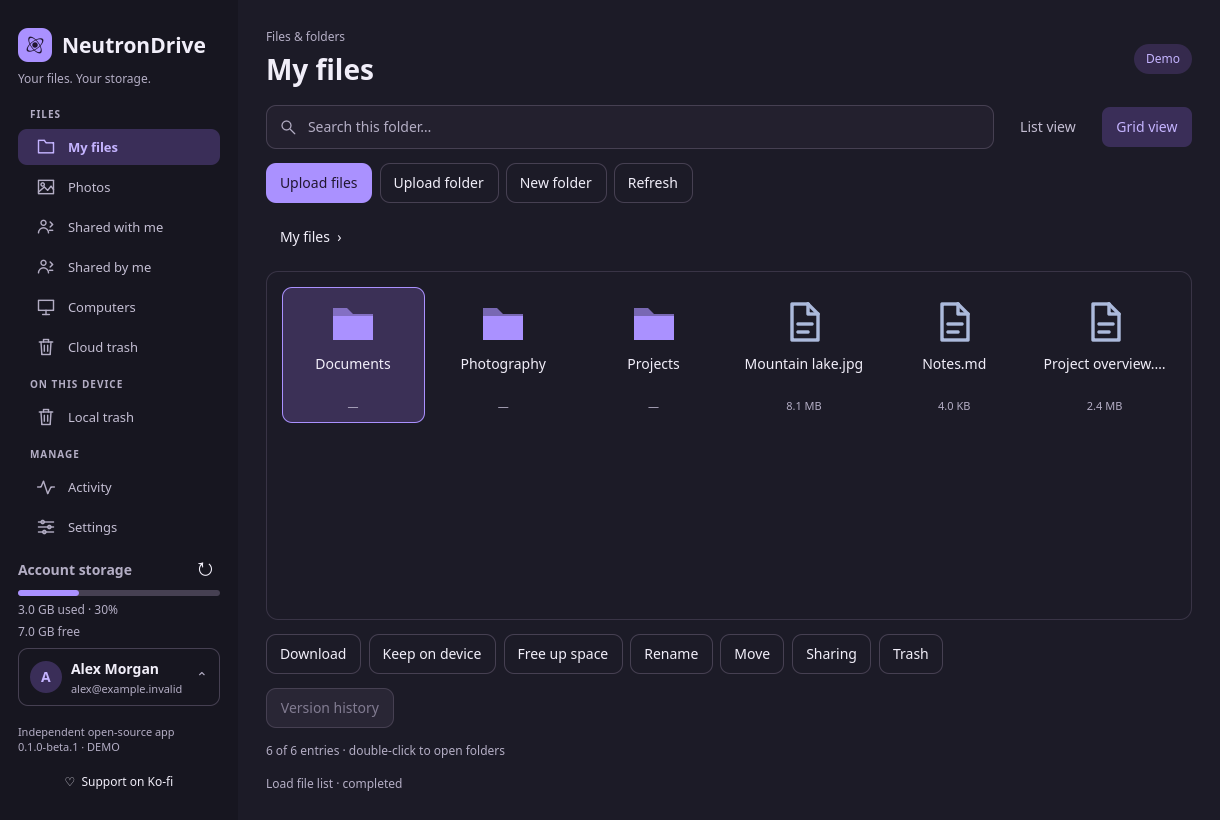Click the Local trash bin icon

(46, 417)
